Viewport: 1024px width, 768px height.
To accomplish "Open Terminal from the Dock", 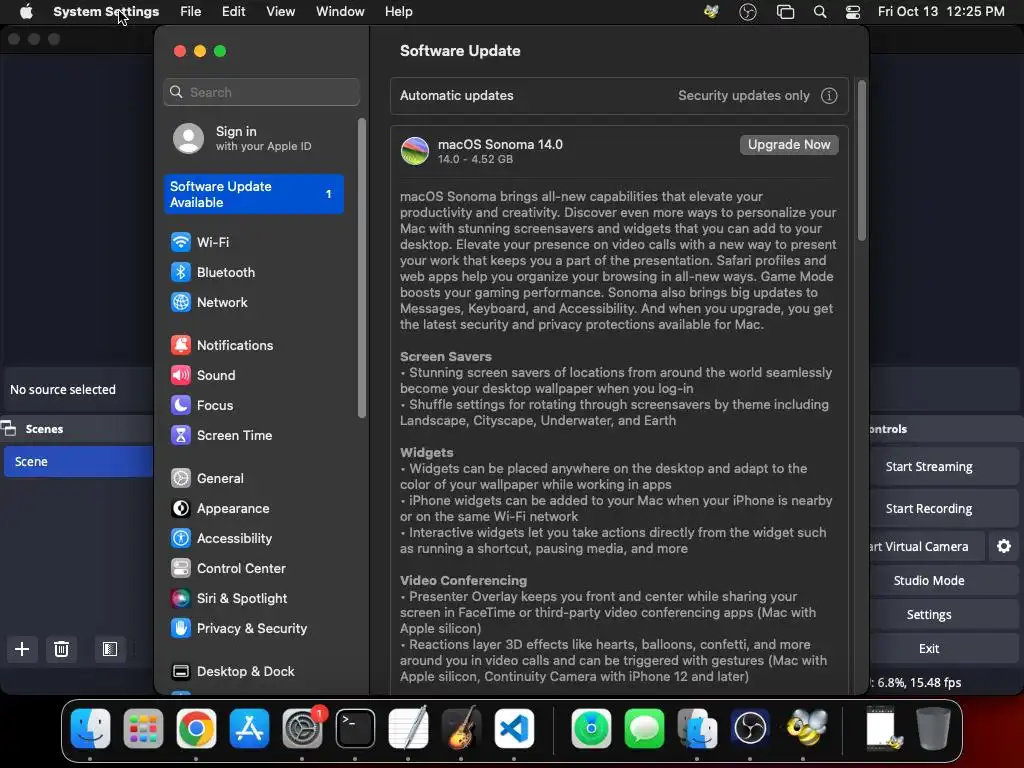I will pyautogui.click(x=355, y=729).
